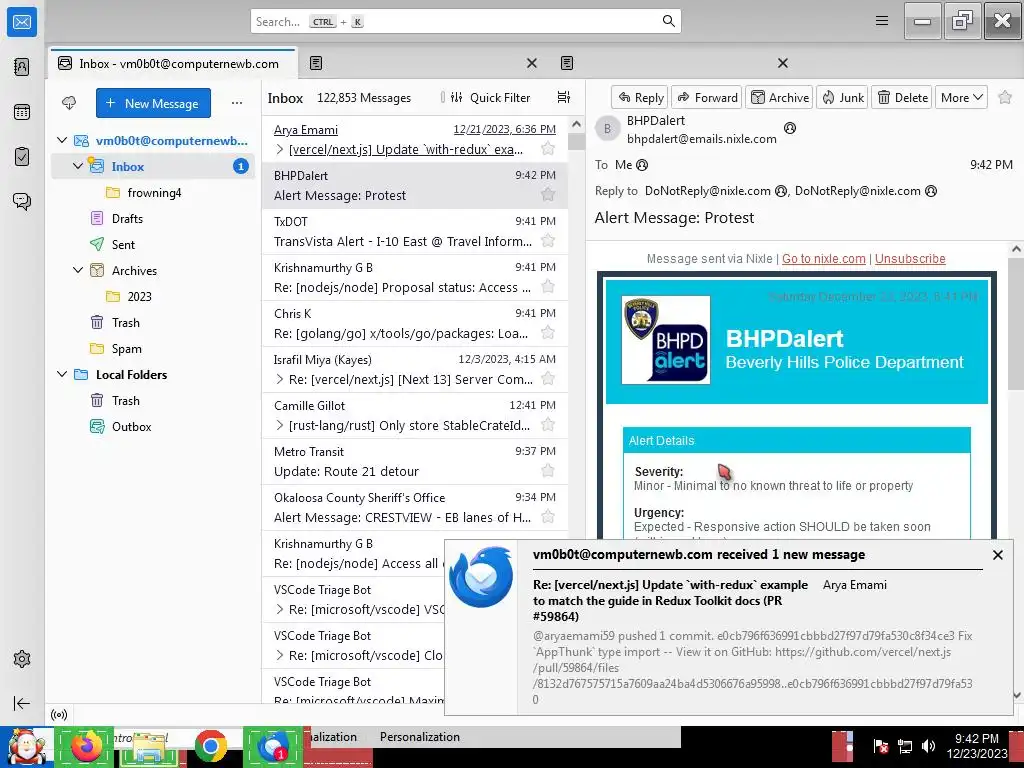The height and width of the screenshot is (768, 1024).
Task: Star the BHPDalert Alert Message: Protest email
Action: click(x=548, y=195)
